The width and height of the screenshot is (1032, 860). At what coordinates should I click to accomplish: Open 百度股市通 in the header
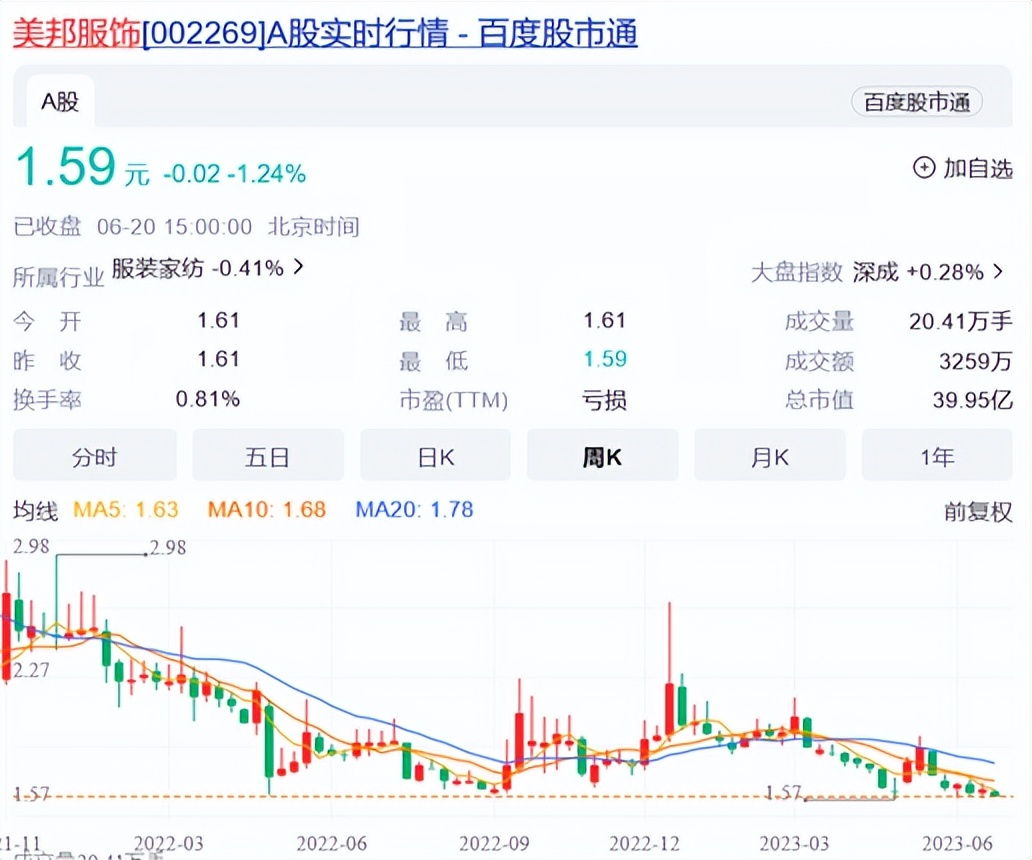click(917, 101)
